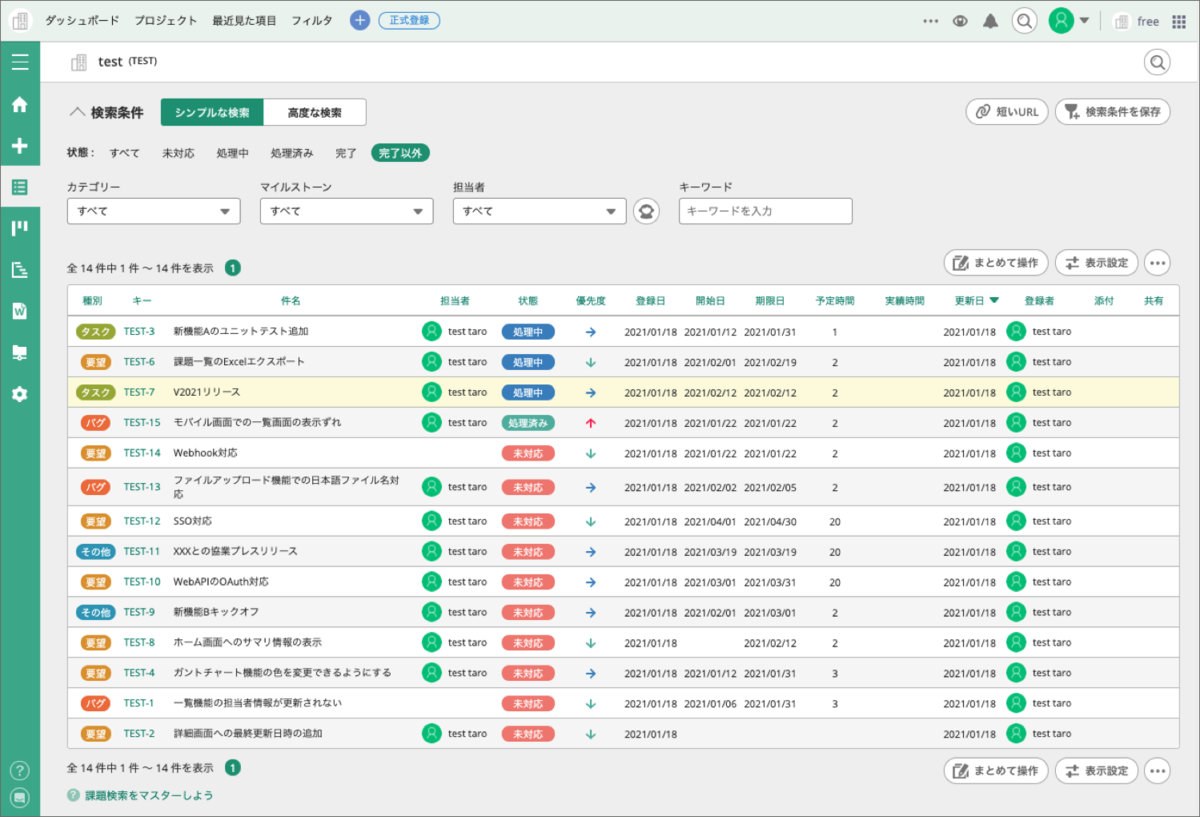Viewport: 1200px width, 817px height.
Task: Click the キーワード input field
Action: 765,211
